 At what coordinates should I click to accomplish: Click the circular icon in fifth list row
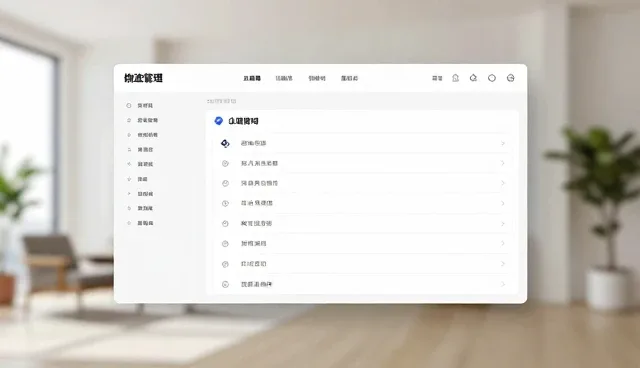pyautogui.click(x=225, y=224)
